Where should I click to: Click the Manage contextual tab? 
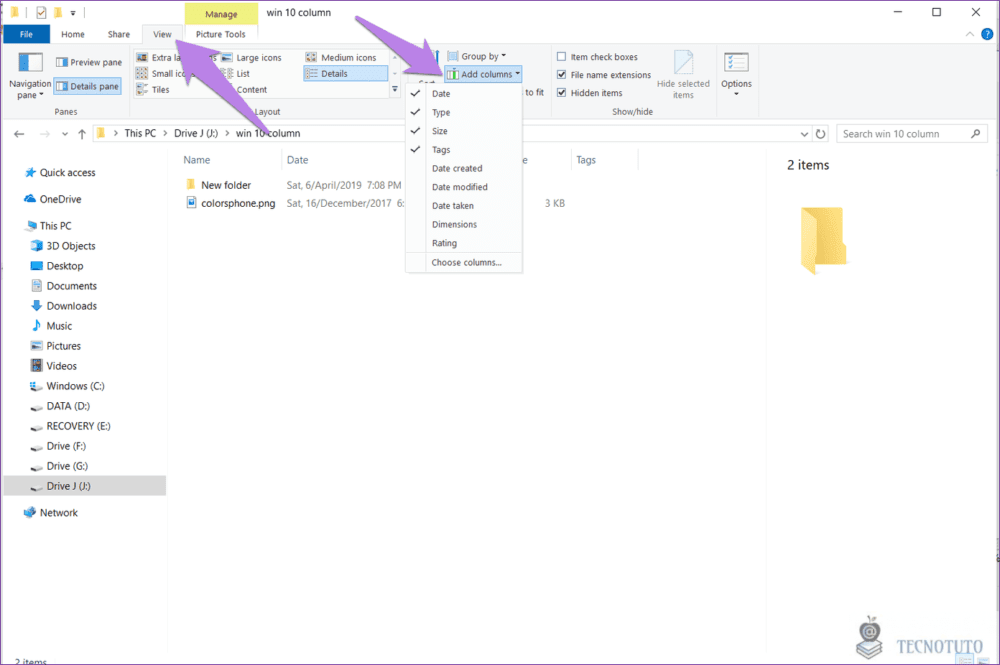pyautogui.click(x=221, y=13)
